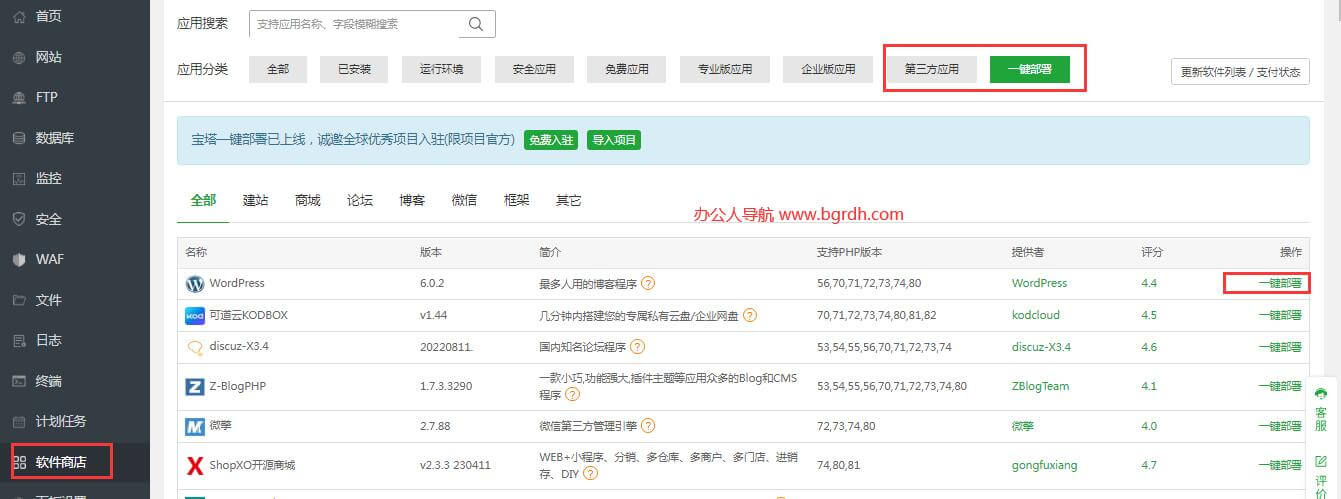
Task: Click the WordPress logo icon
Action: [195, 284]
